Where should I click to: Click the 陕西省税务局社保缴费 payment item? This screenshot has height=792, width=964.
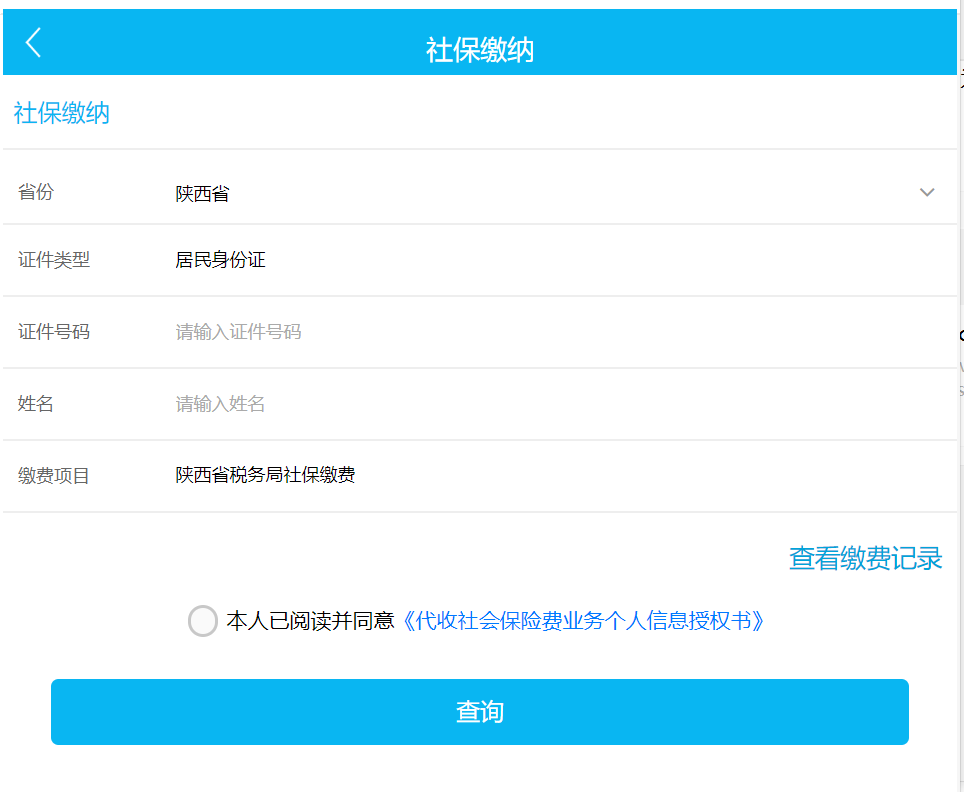coord(266,475)
